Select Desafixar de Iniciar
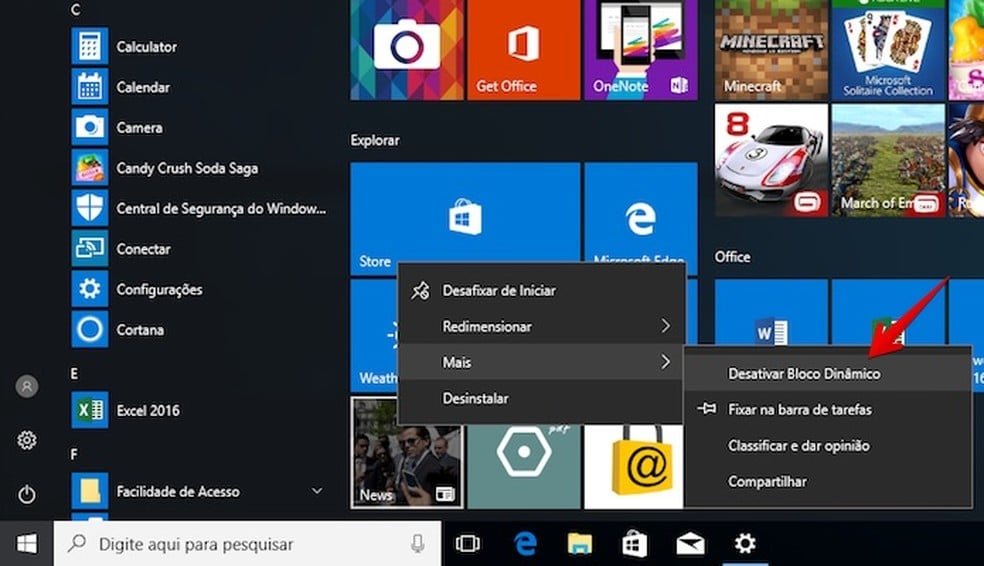The width and height of the screenshot is (984, 566). pyautogui.click(x=498, y=291)
